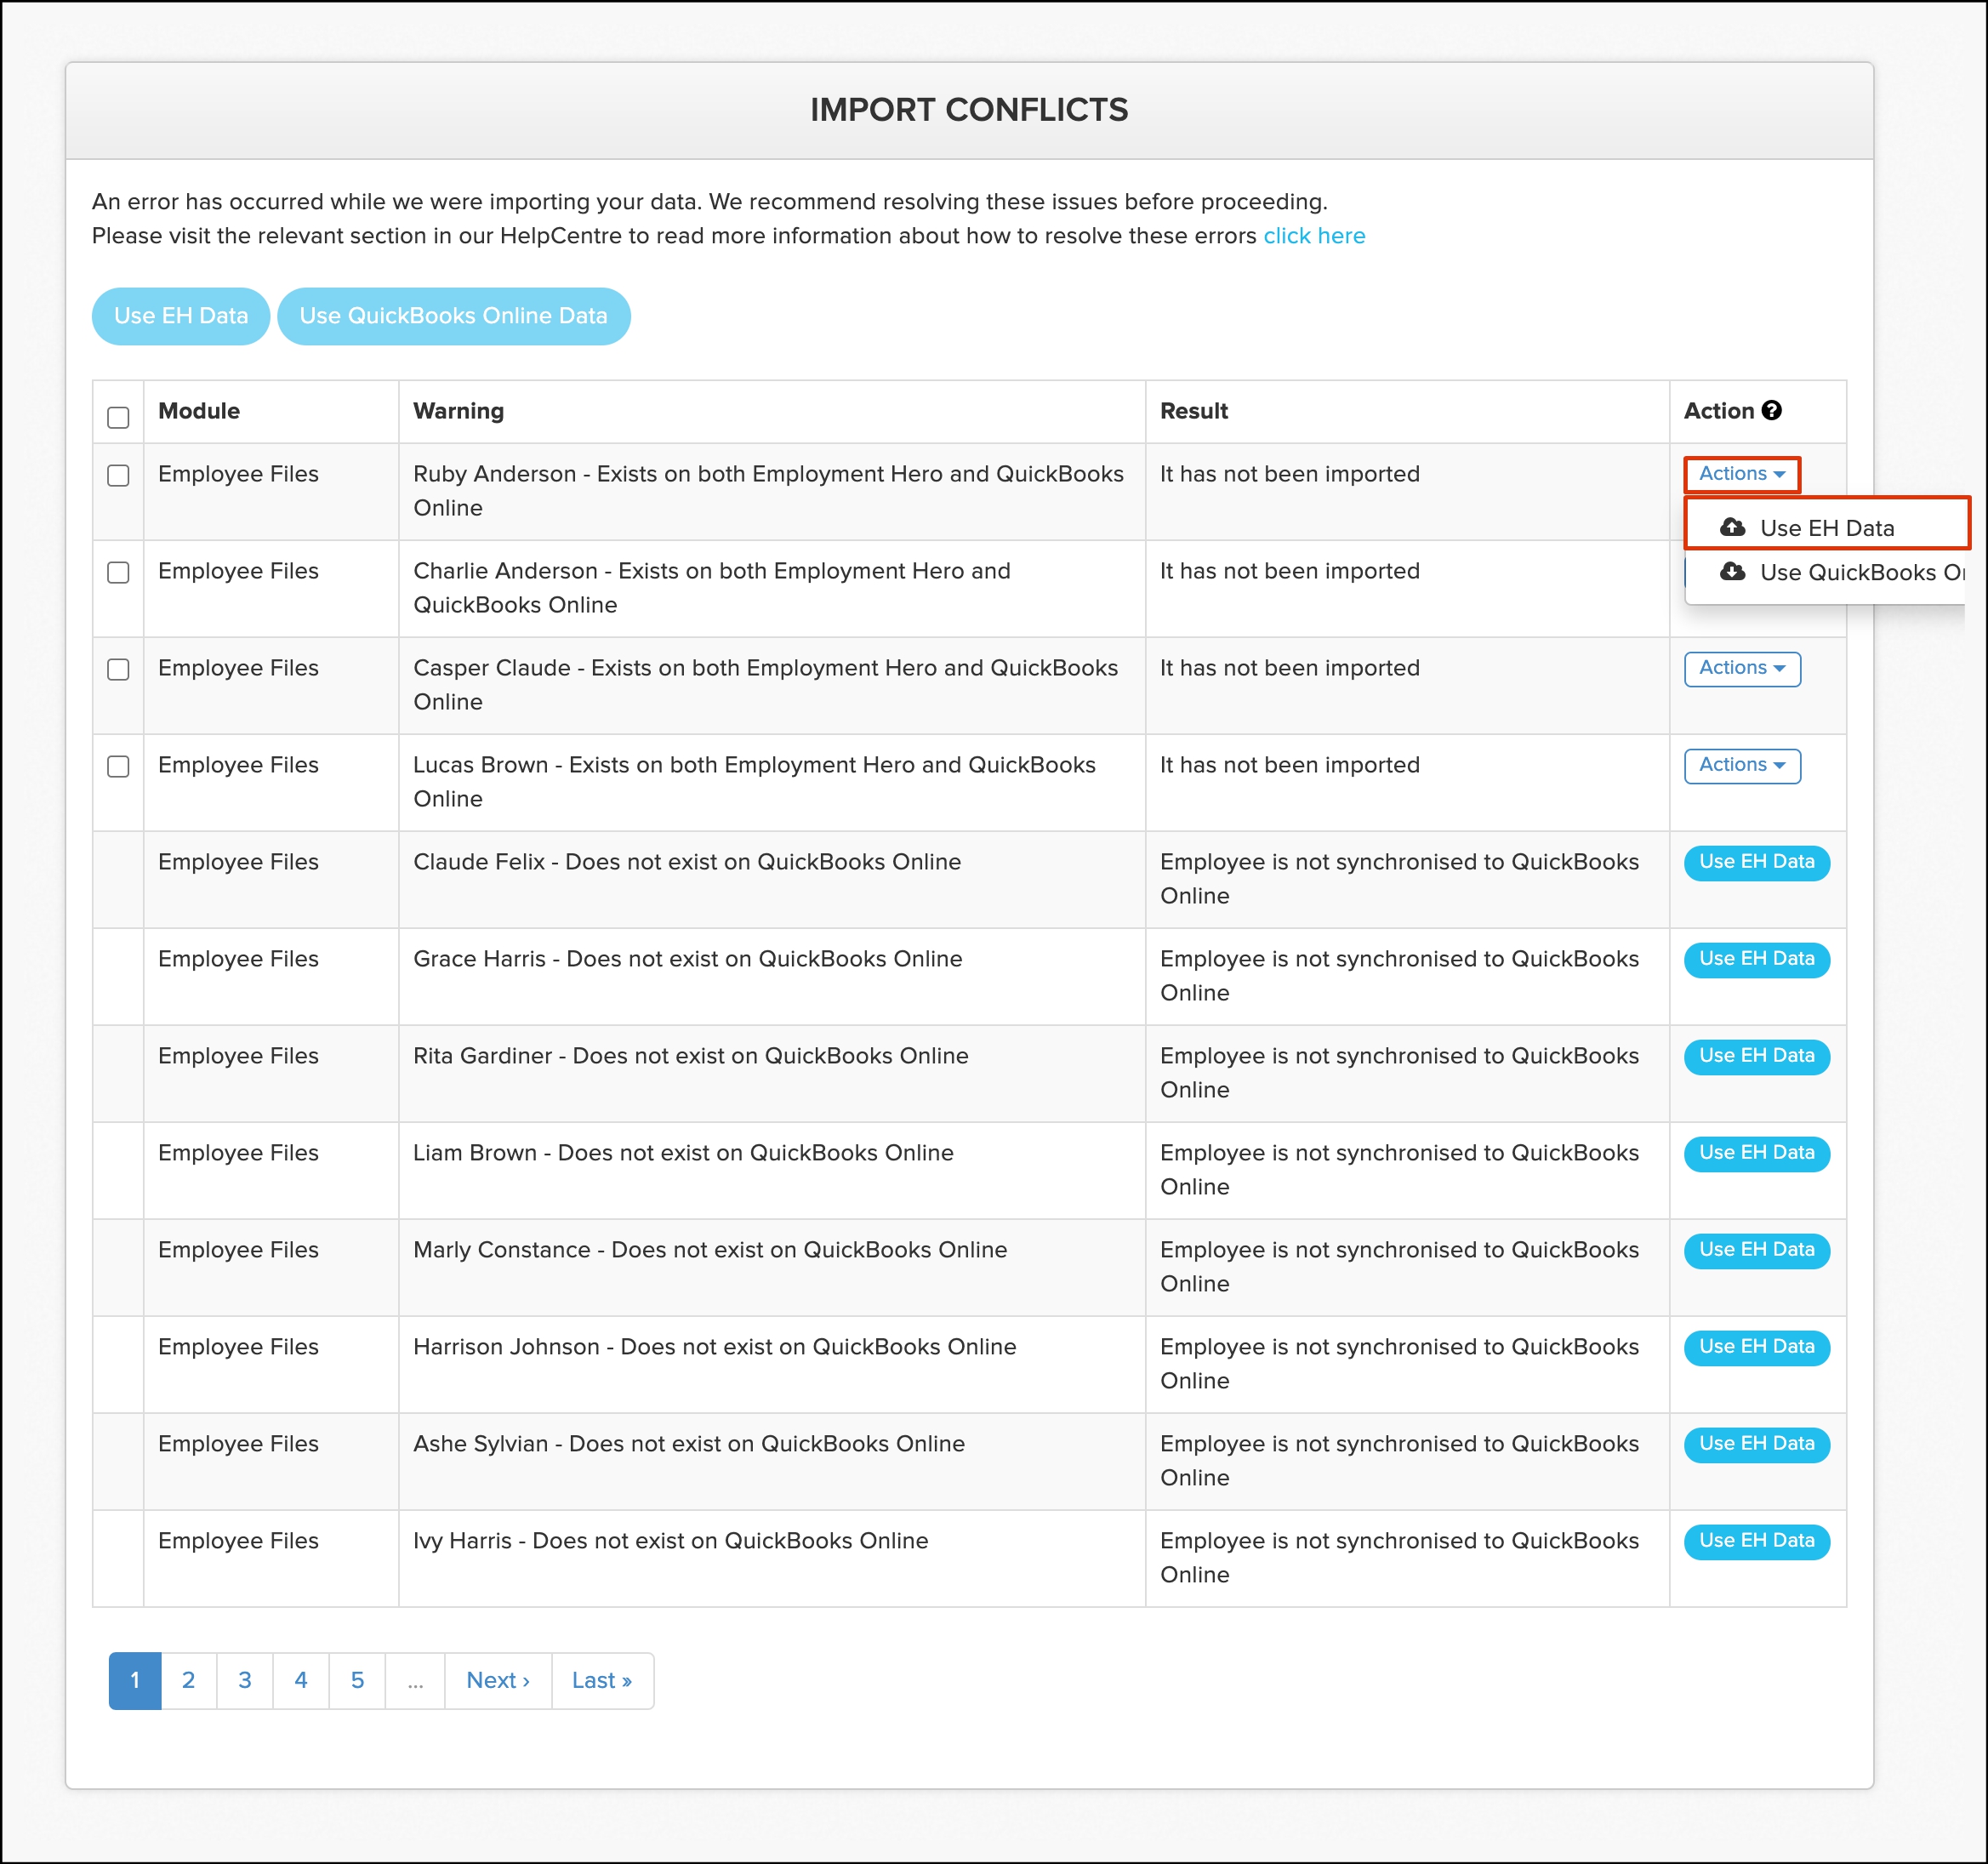Click the Next page link
Viewport: 1988px width, 1864px height.
click(x=497, y=1680)
